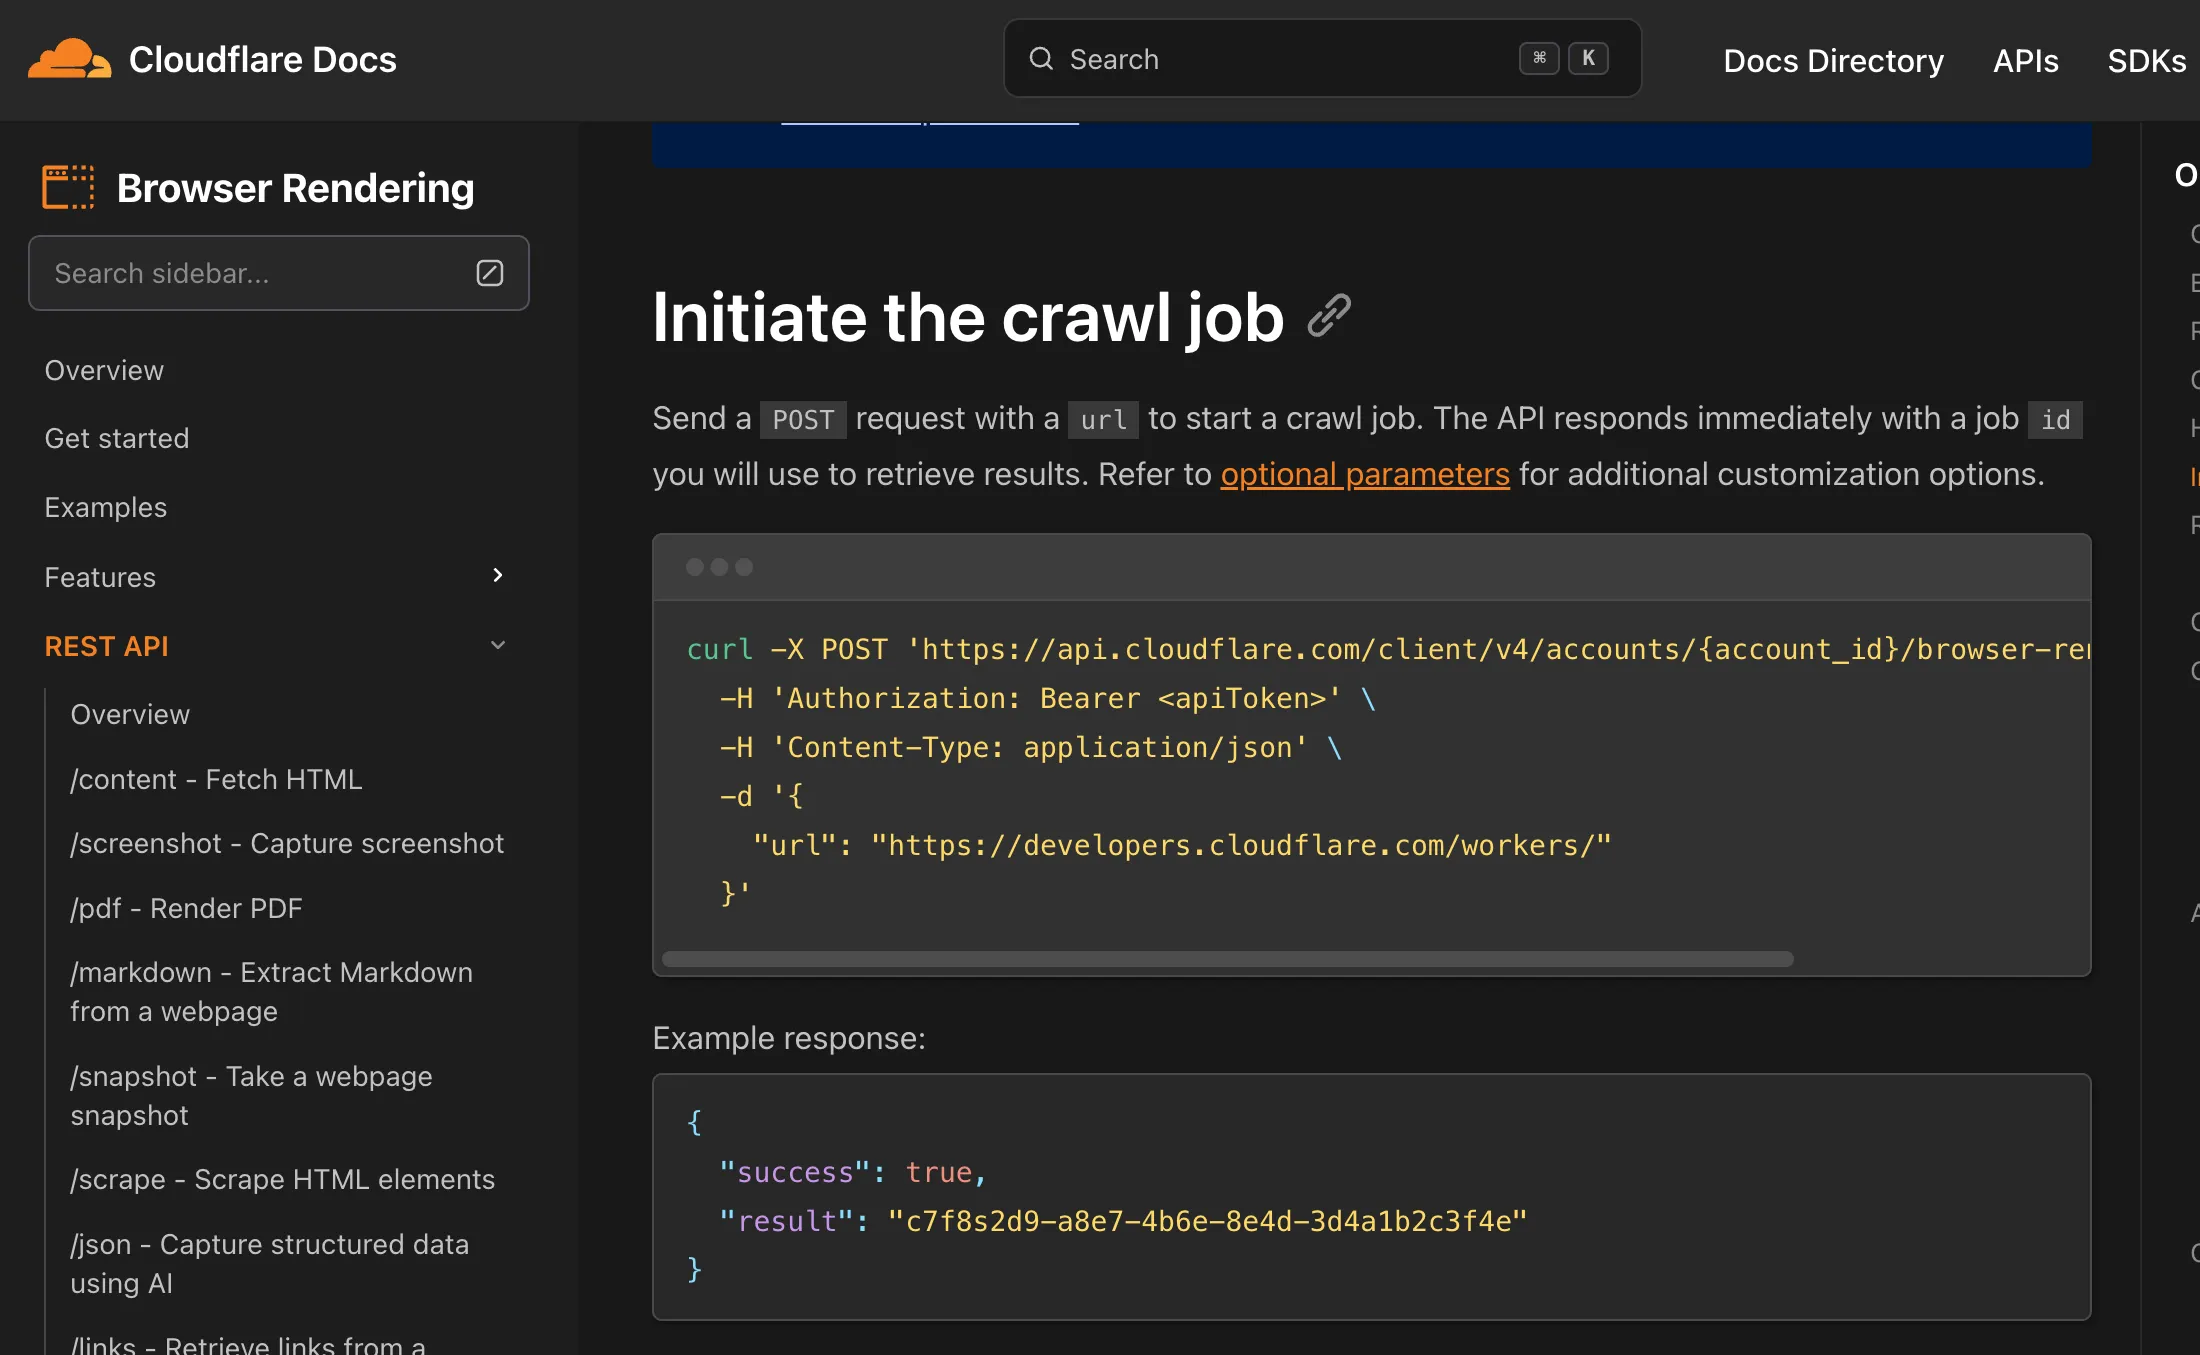This screenshot has width=2200, height=1355.
Task: Click the Content-Type header line
Action: pos(1030,747)
